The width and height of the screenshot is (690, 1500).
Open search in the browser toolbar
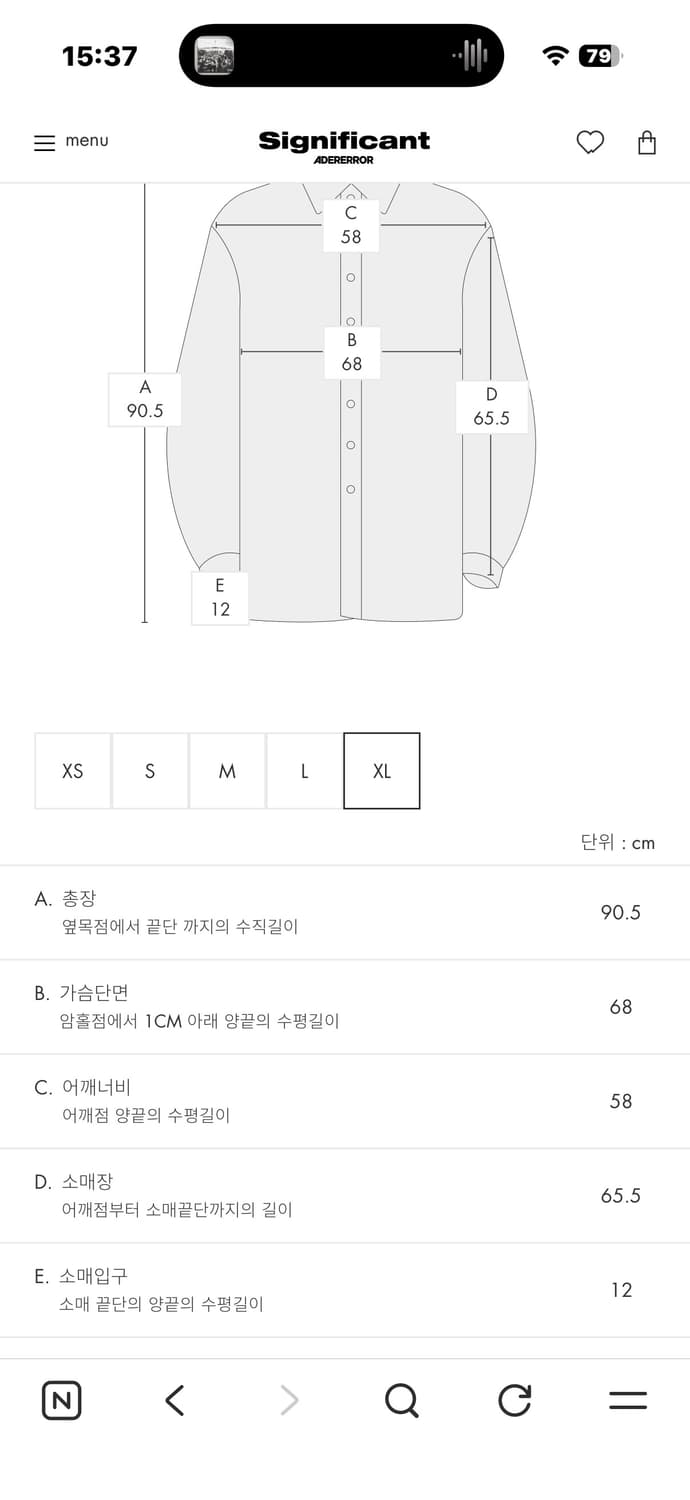pyautogui.click(x=401, y=1400)
